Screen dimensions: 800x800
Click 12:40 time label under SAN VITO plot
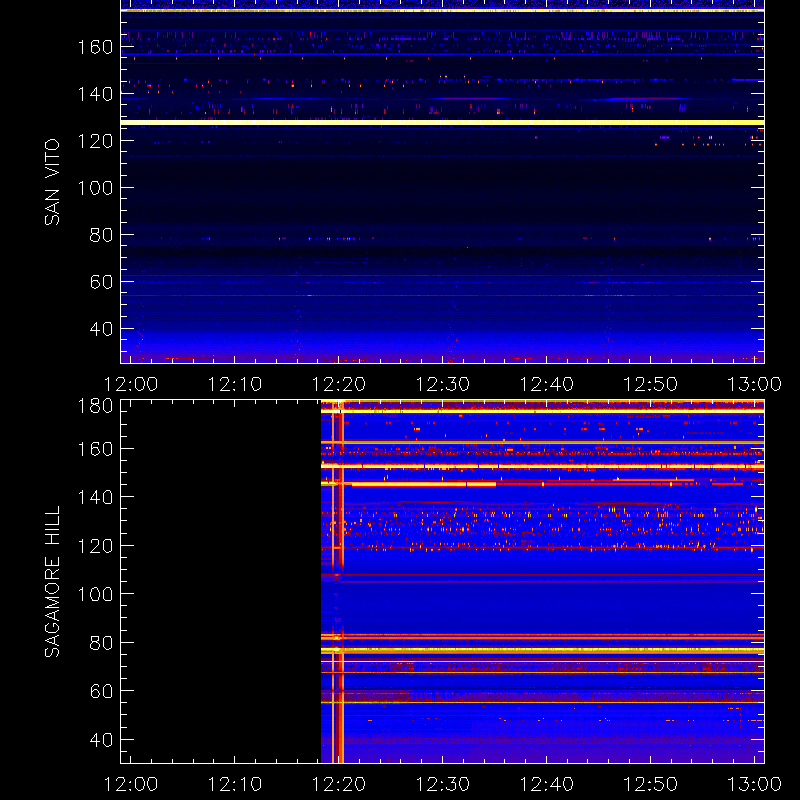click(547, 384)
